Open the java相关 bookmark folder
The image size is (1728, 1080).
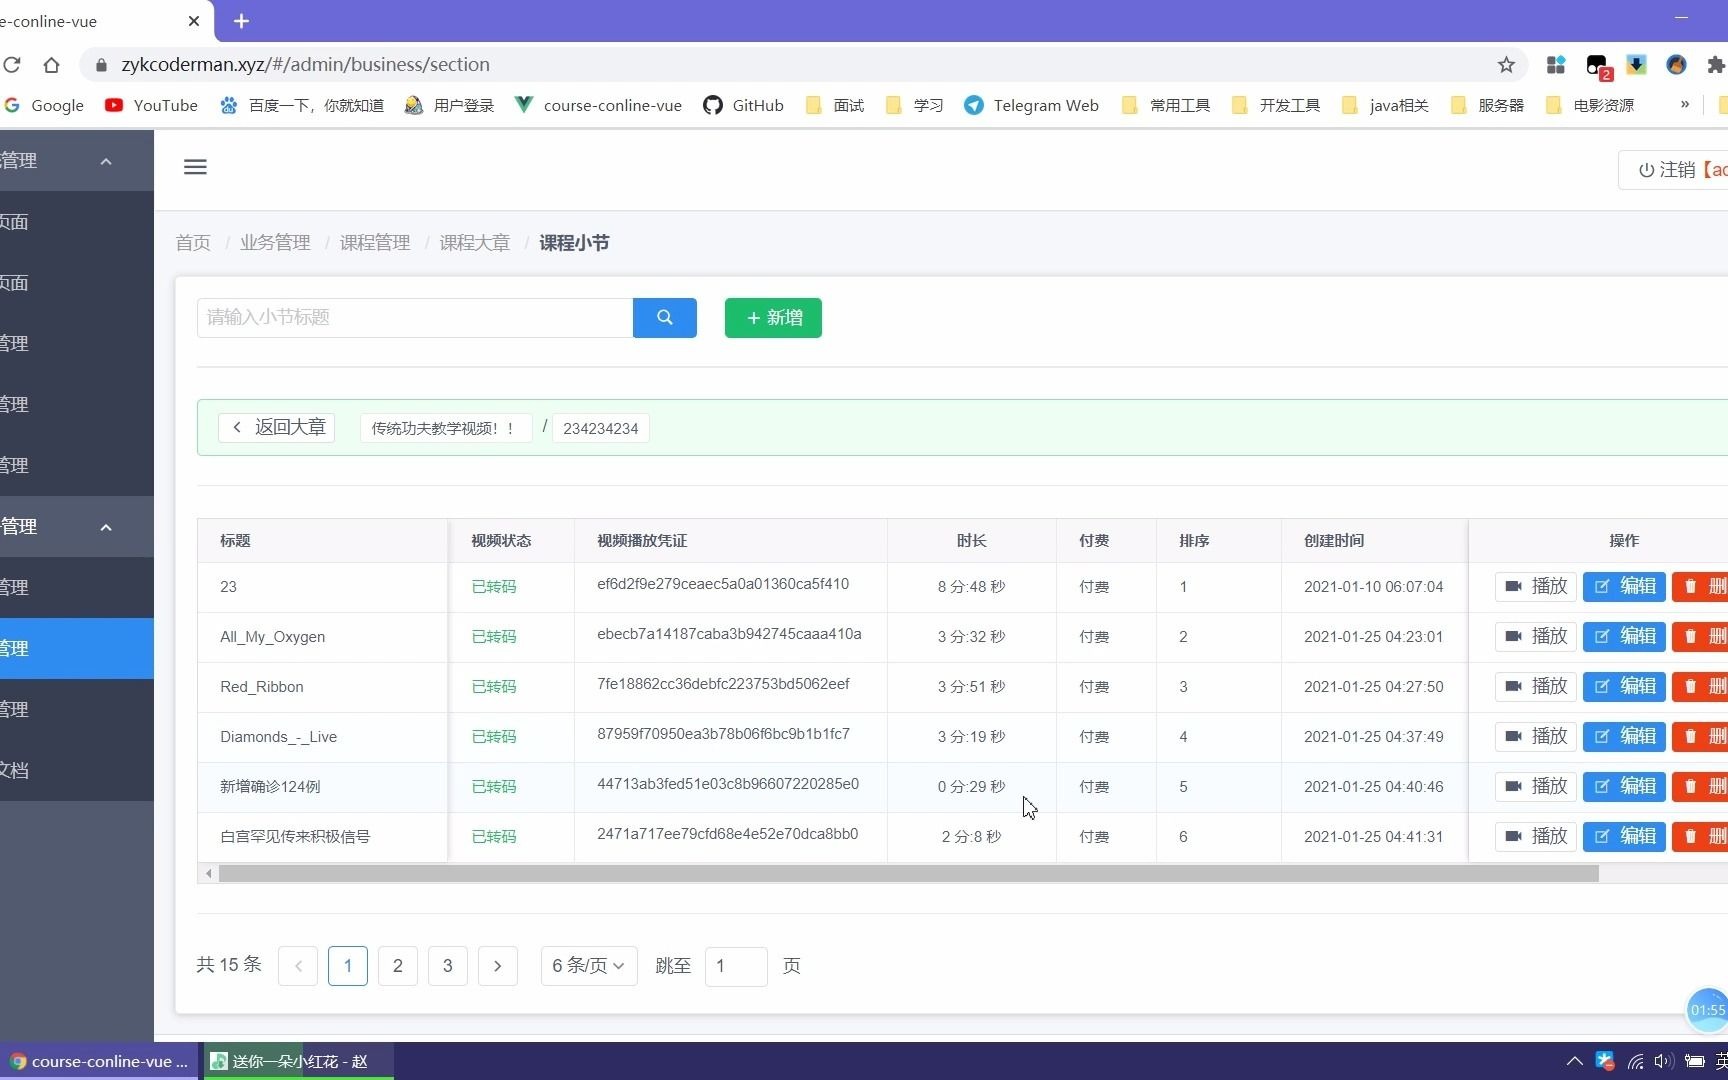click(1385, 105)
